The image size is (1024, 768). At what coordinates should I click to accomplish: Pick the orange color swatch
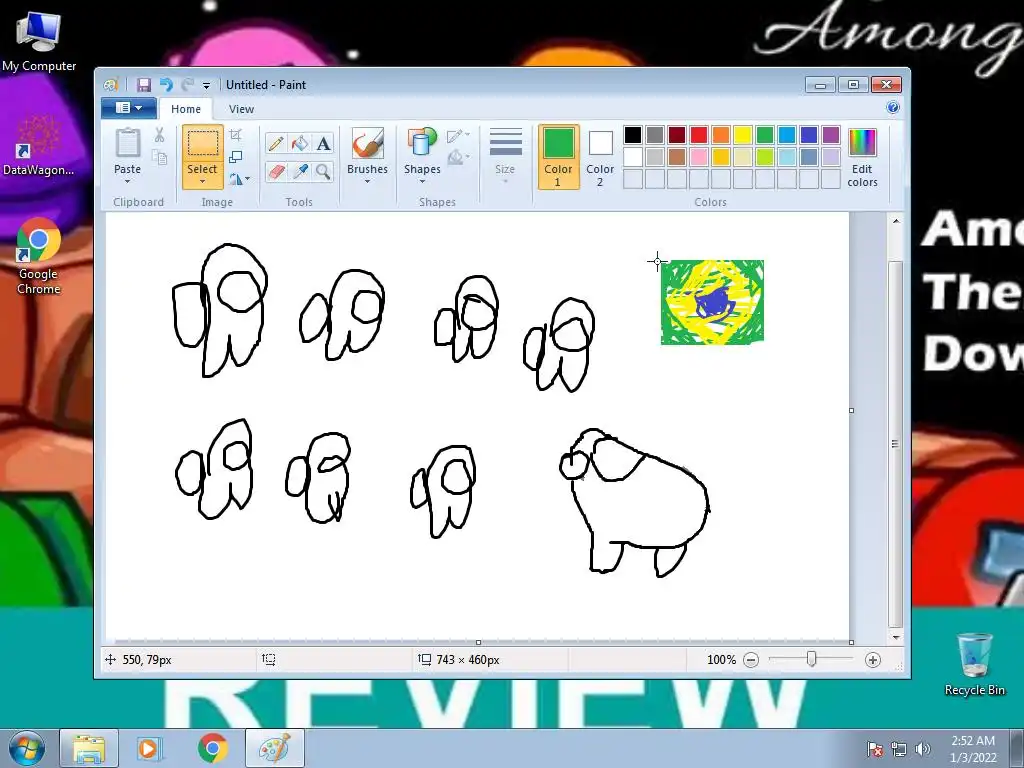tap(720, 135)
